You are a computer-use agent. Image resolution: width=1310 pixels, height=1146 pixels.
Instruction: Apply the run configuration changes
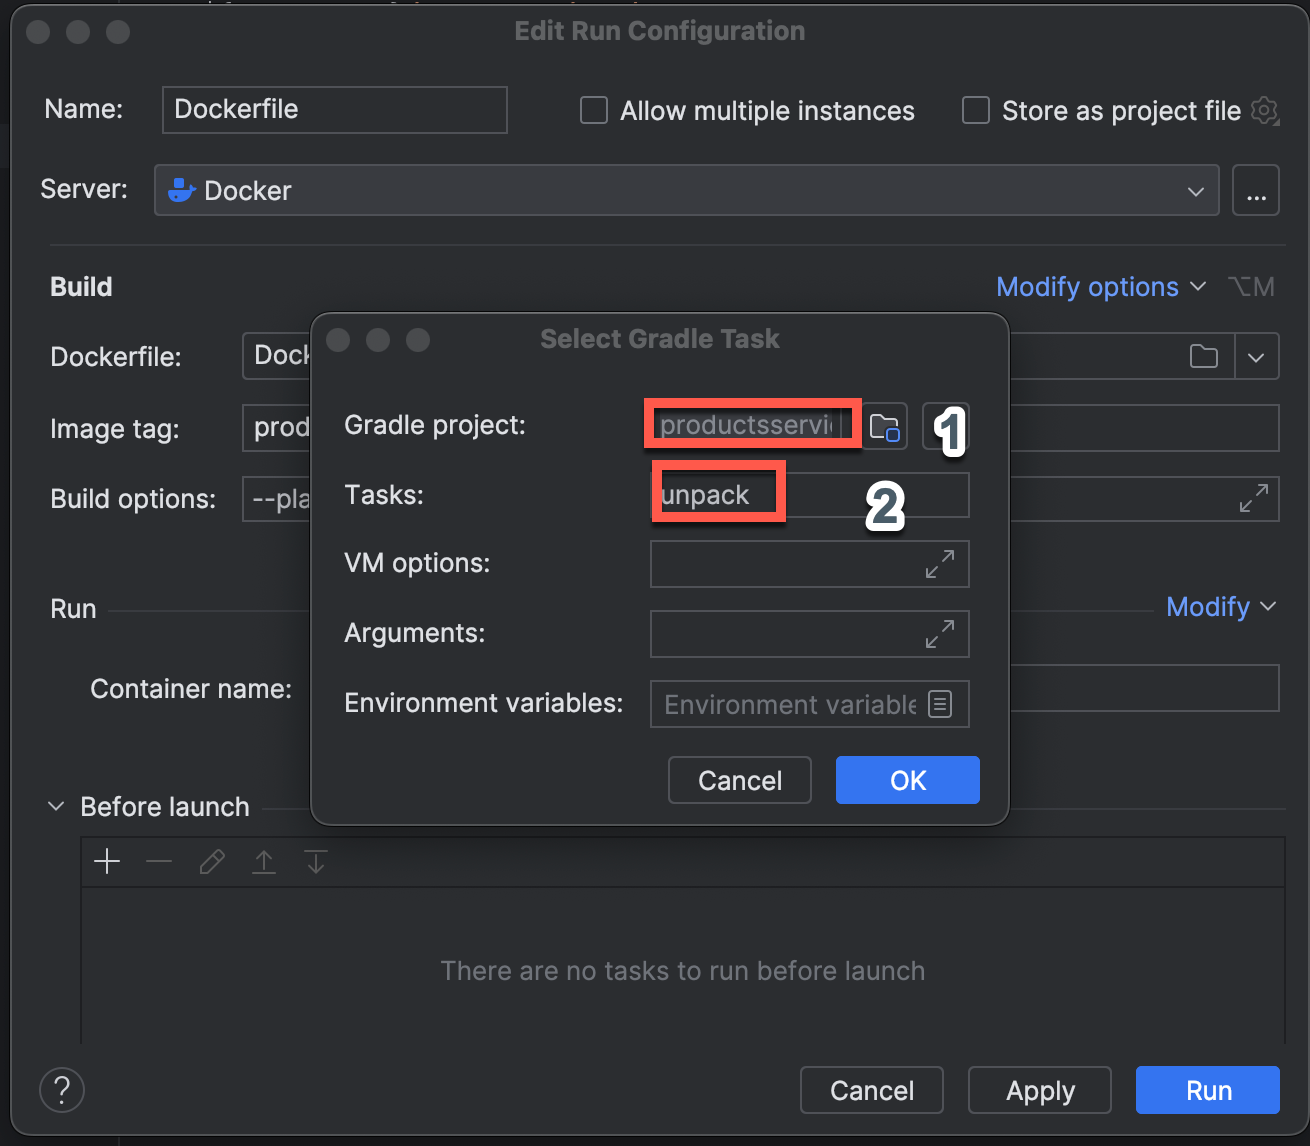(1040, 1090)
